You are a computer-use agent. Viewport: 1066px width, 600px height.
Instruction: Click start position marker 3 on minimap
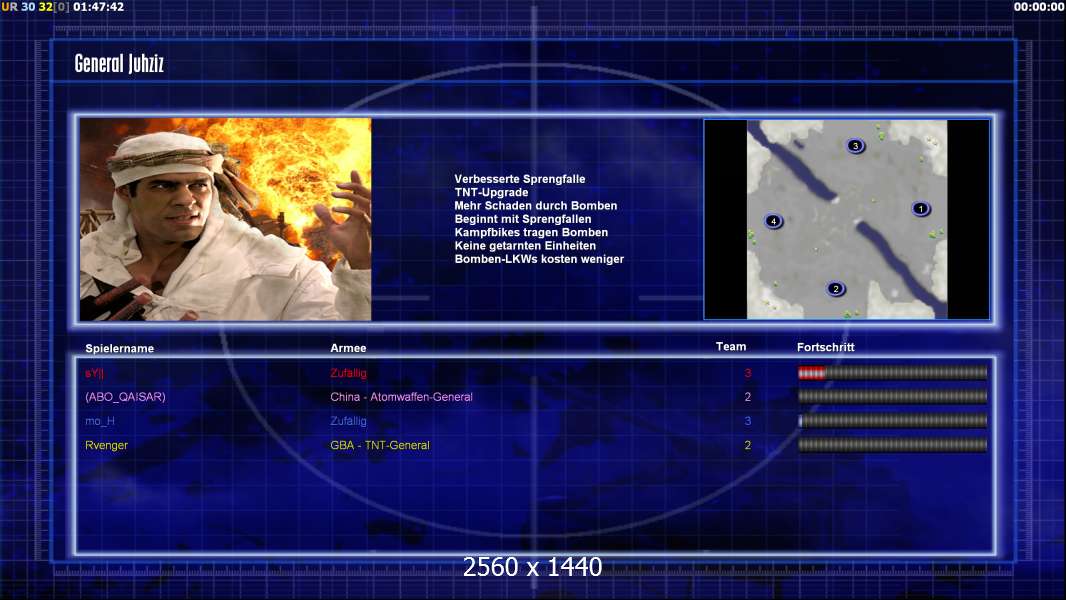855,145
